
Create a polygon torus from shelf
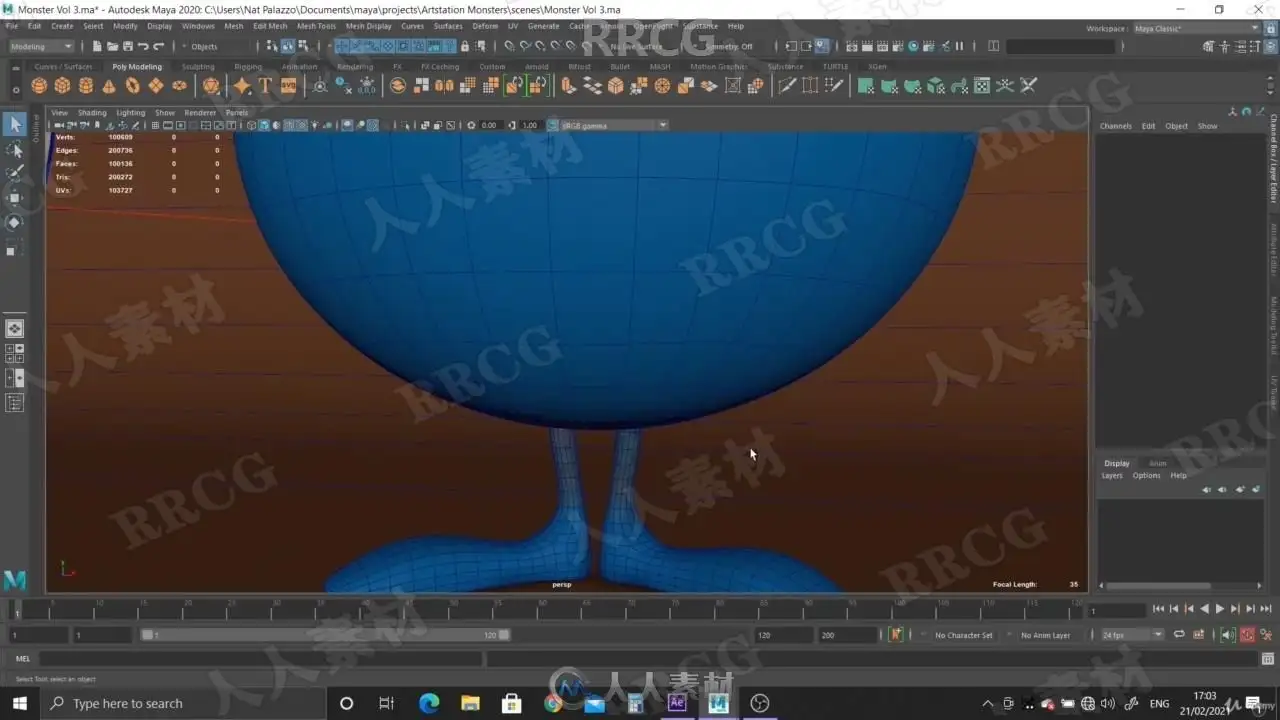pyautogui.click(x=132, y=86)
